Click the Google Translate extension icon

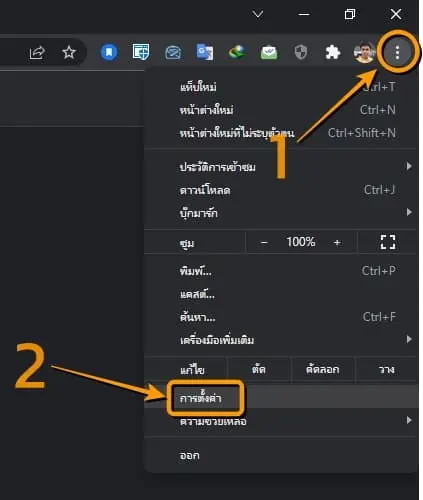[205, 52]
